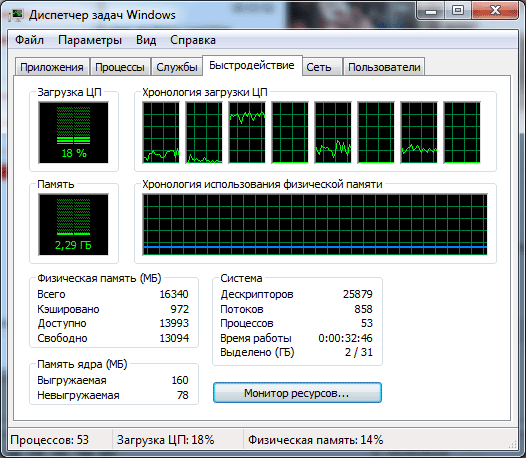Click the 2,29 ГБ memory gauge
The image size is (526, 458).
[73, 224]
